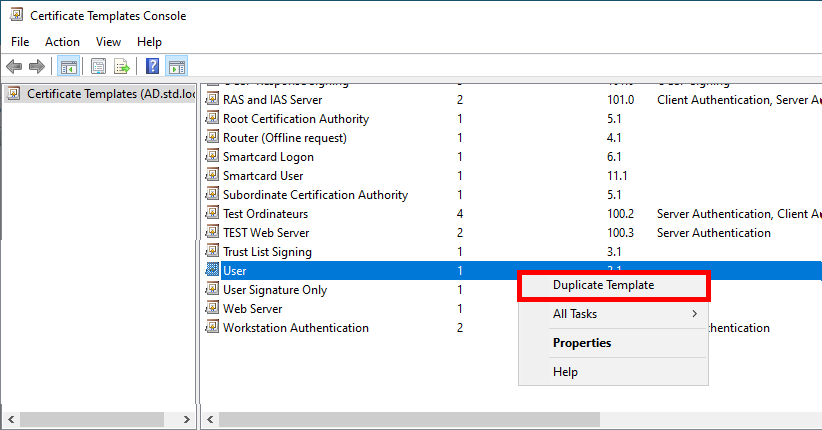The image size is (822, 430).
Task: Expand the All Tasks submenu
Action: 613,314
